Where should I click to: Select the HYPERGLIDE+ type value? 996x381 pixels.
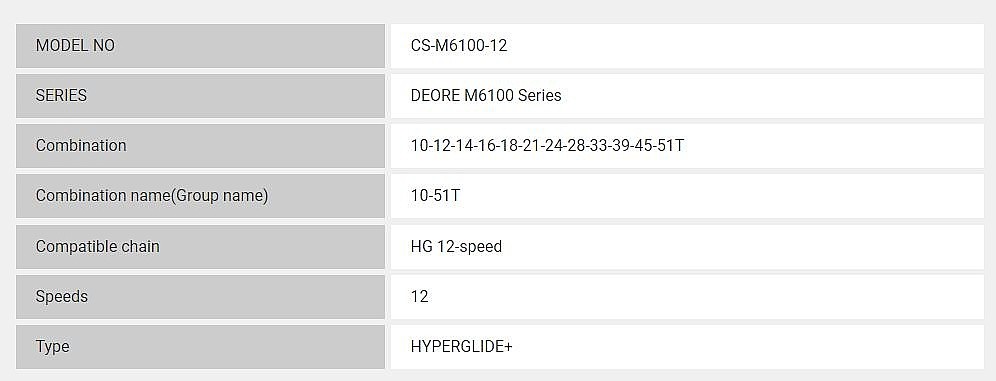pos(462,347)
